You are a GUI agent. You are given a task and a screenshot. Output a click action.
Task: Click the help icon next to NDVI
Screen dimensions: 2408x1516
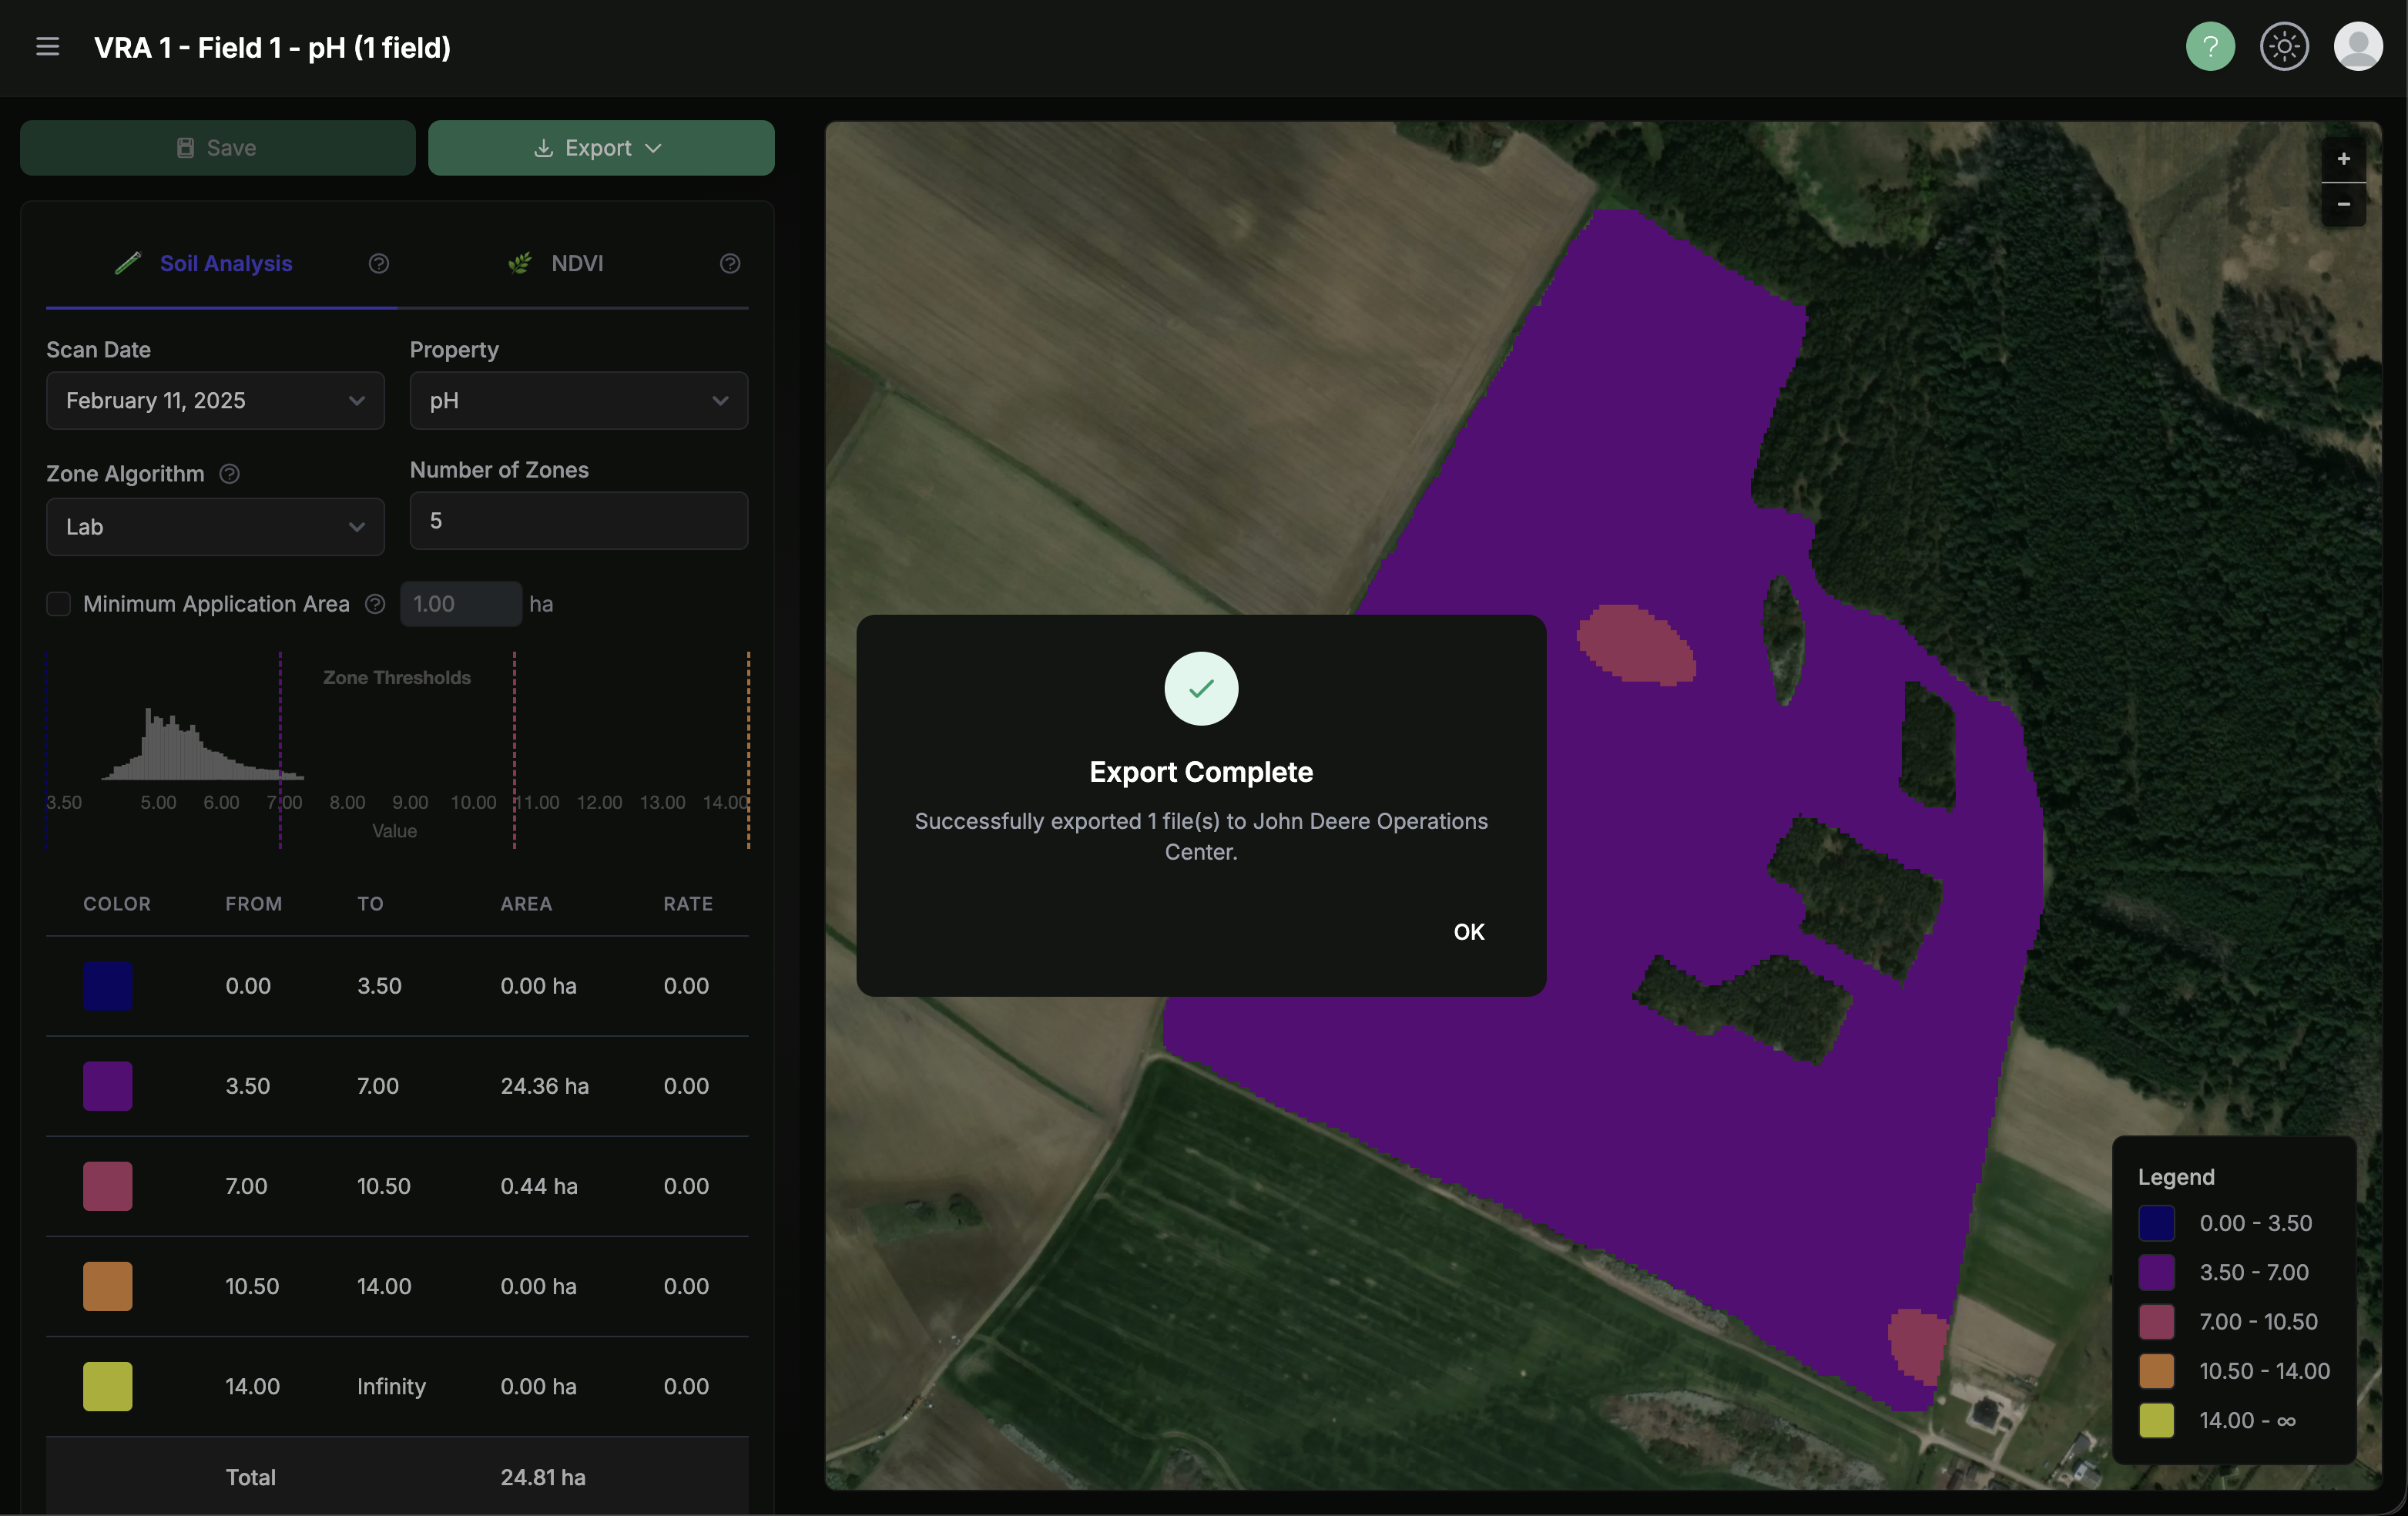[x=730, y=263]
